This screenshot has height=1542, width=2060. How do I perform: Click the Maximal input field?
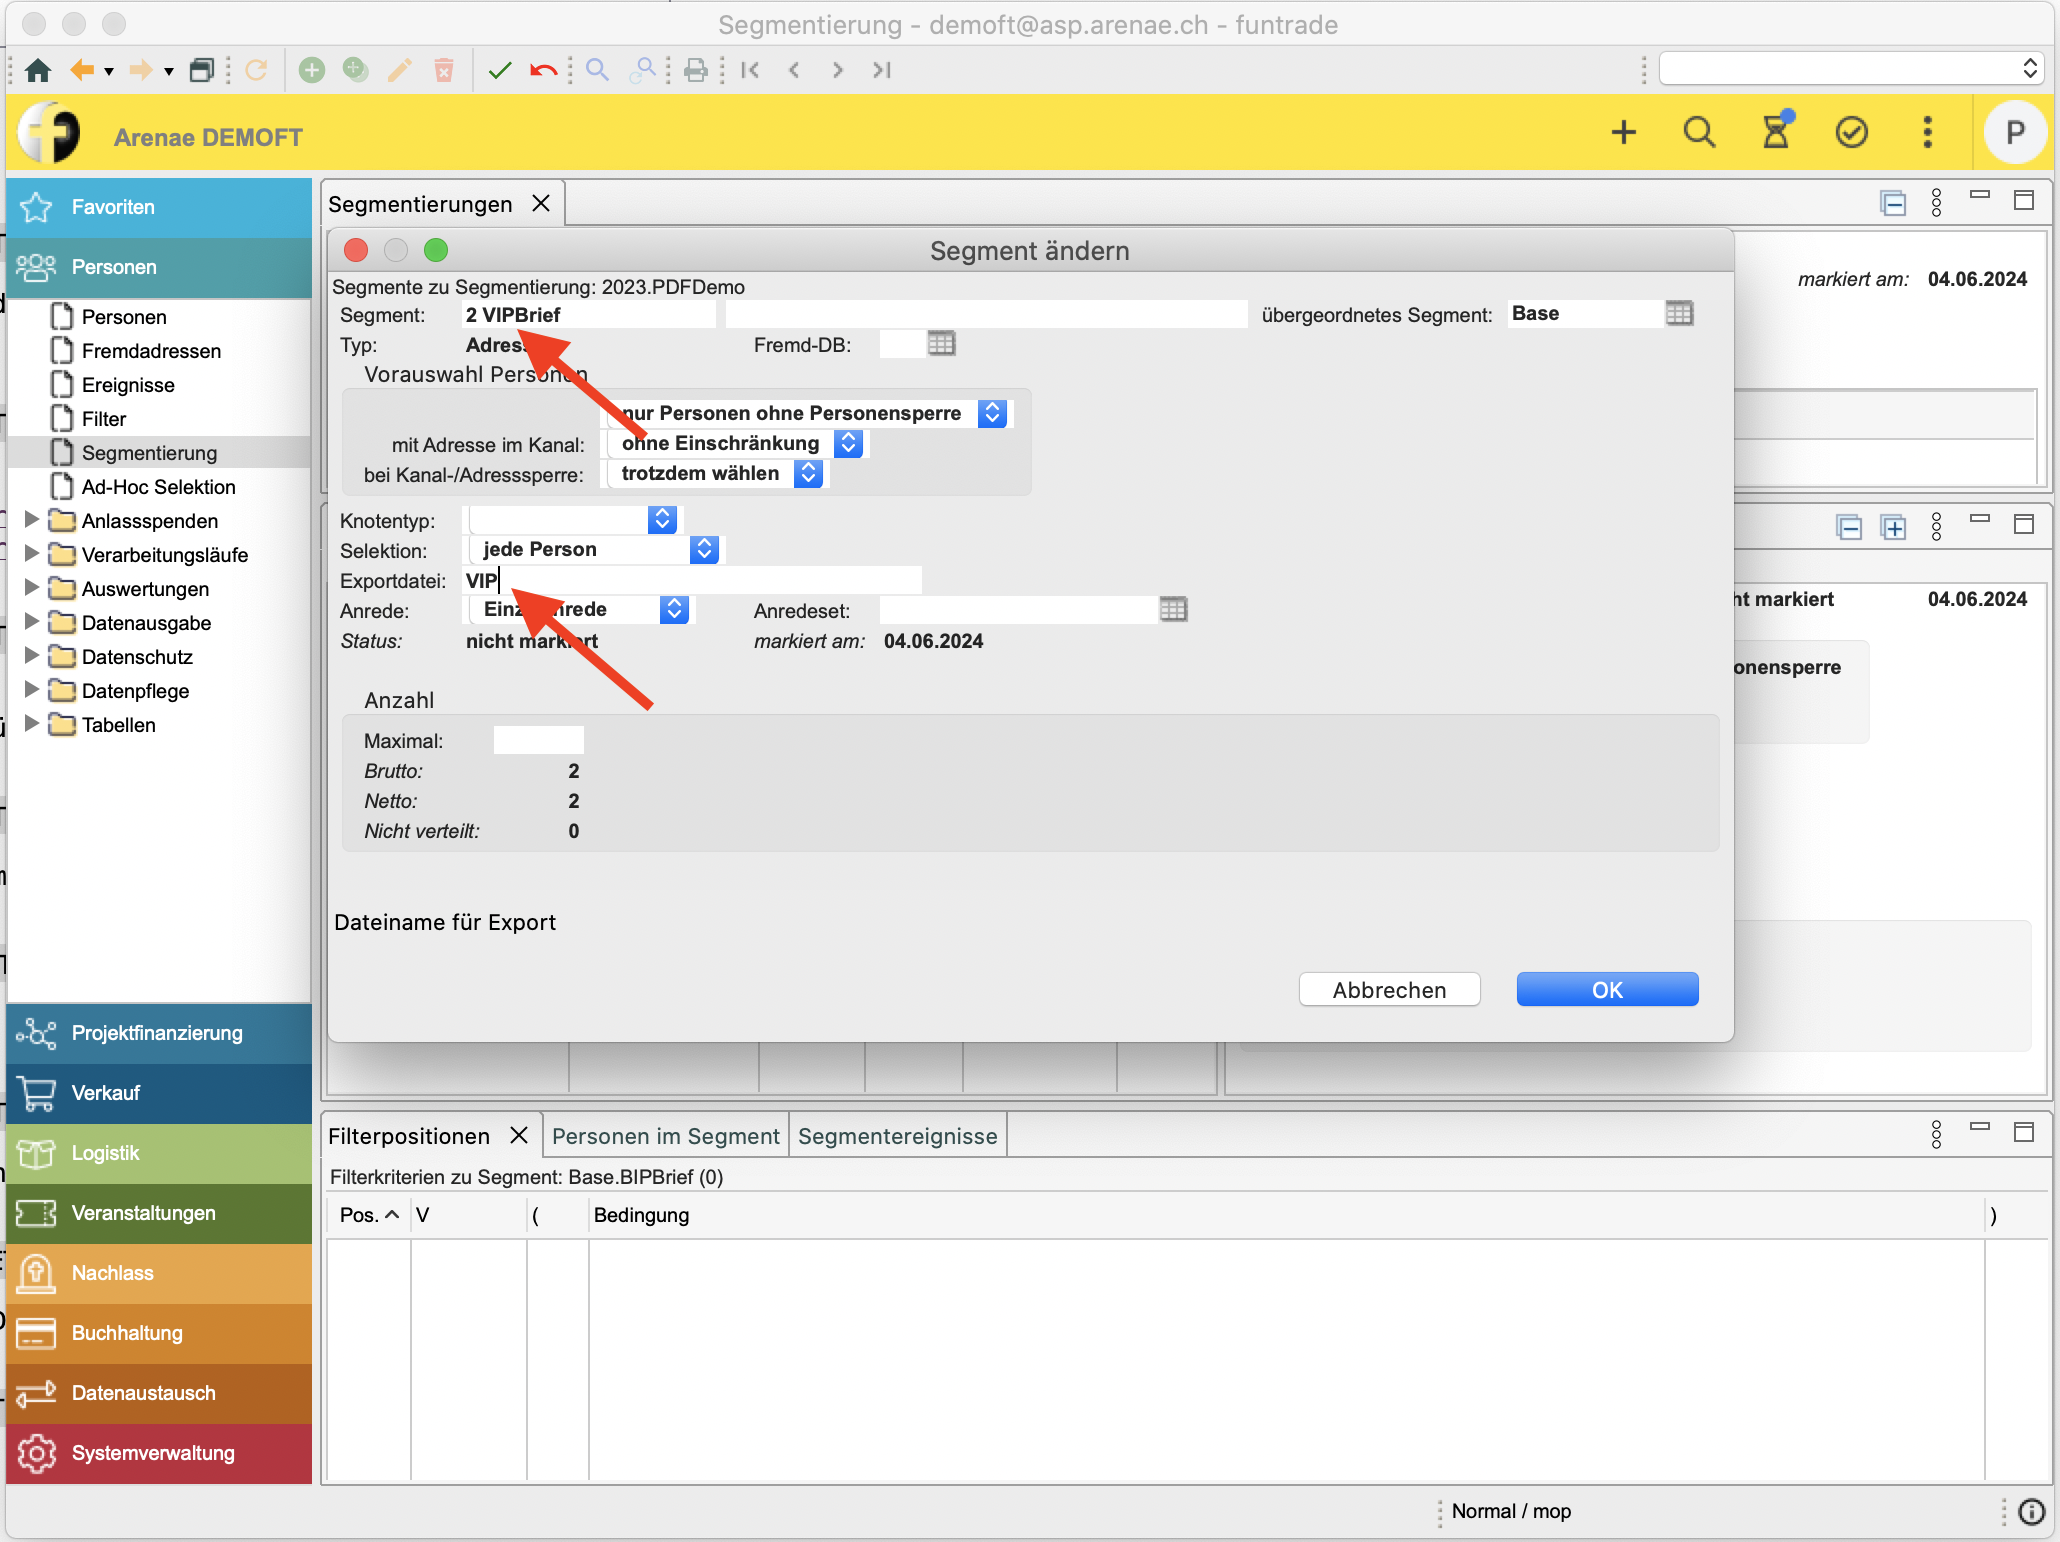pyautogui.click(x=538, y=741)
